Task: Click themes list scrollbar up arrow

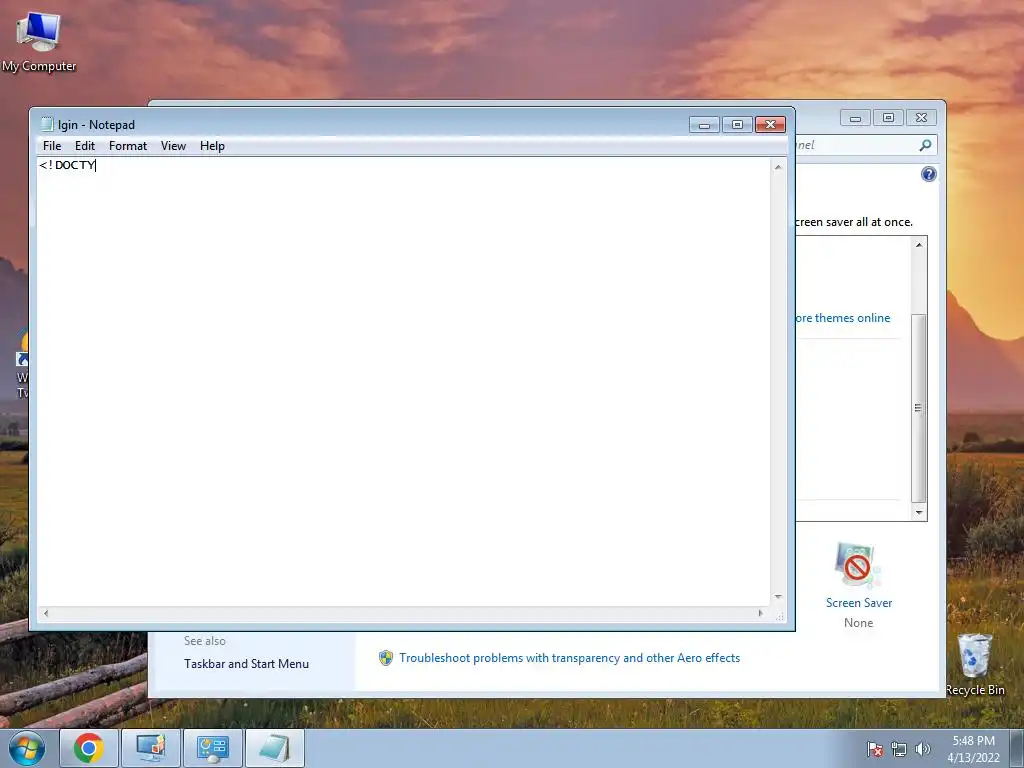Action: [919, 245]
